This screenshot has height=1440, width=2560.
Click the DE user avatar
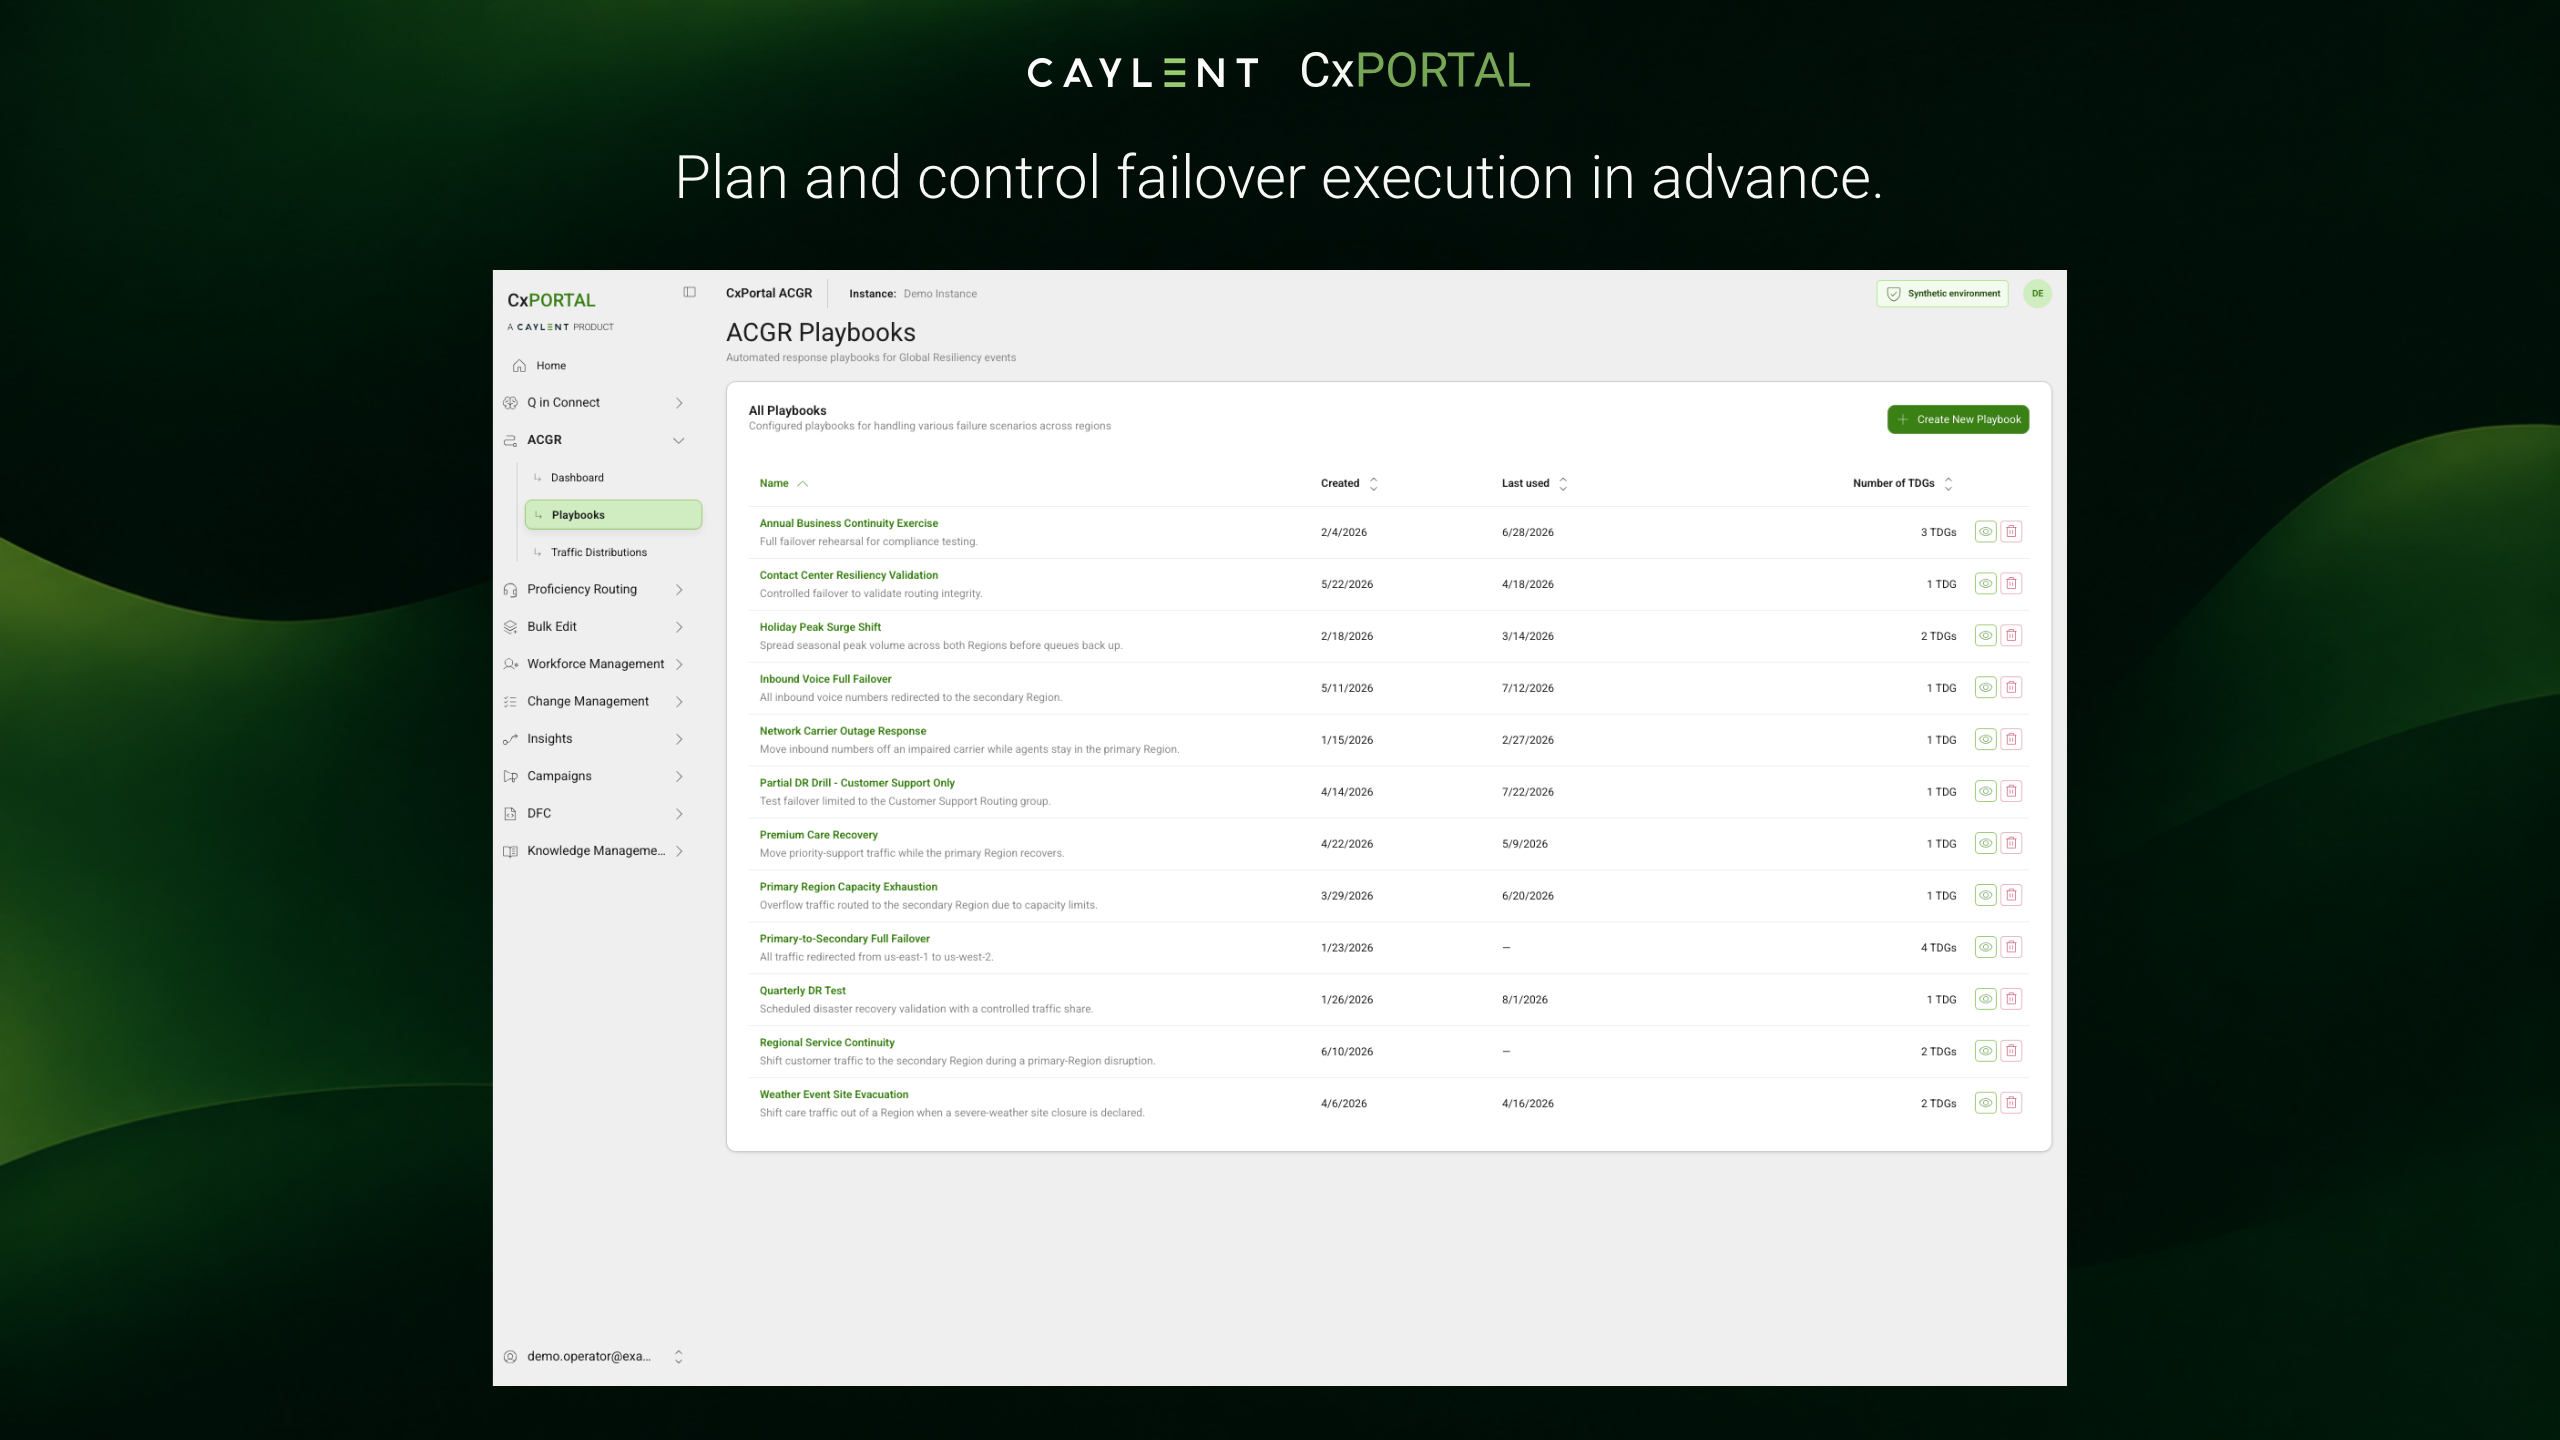pos(2037,294)
